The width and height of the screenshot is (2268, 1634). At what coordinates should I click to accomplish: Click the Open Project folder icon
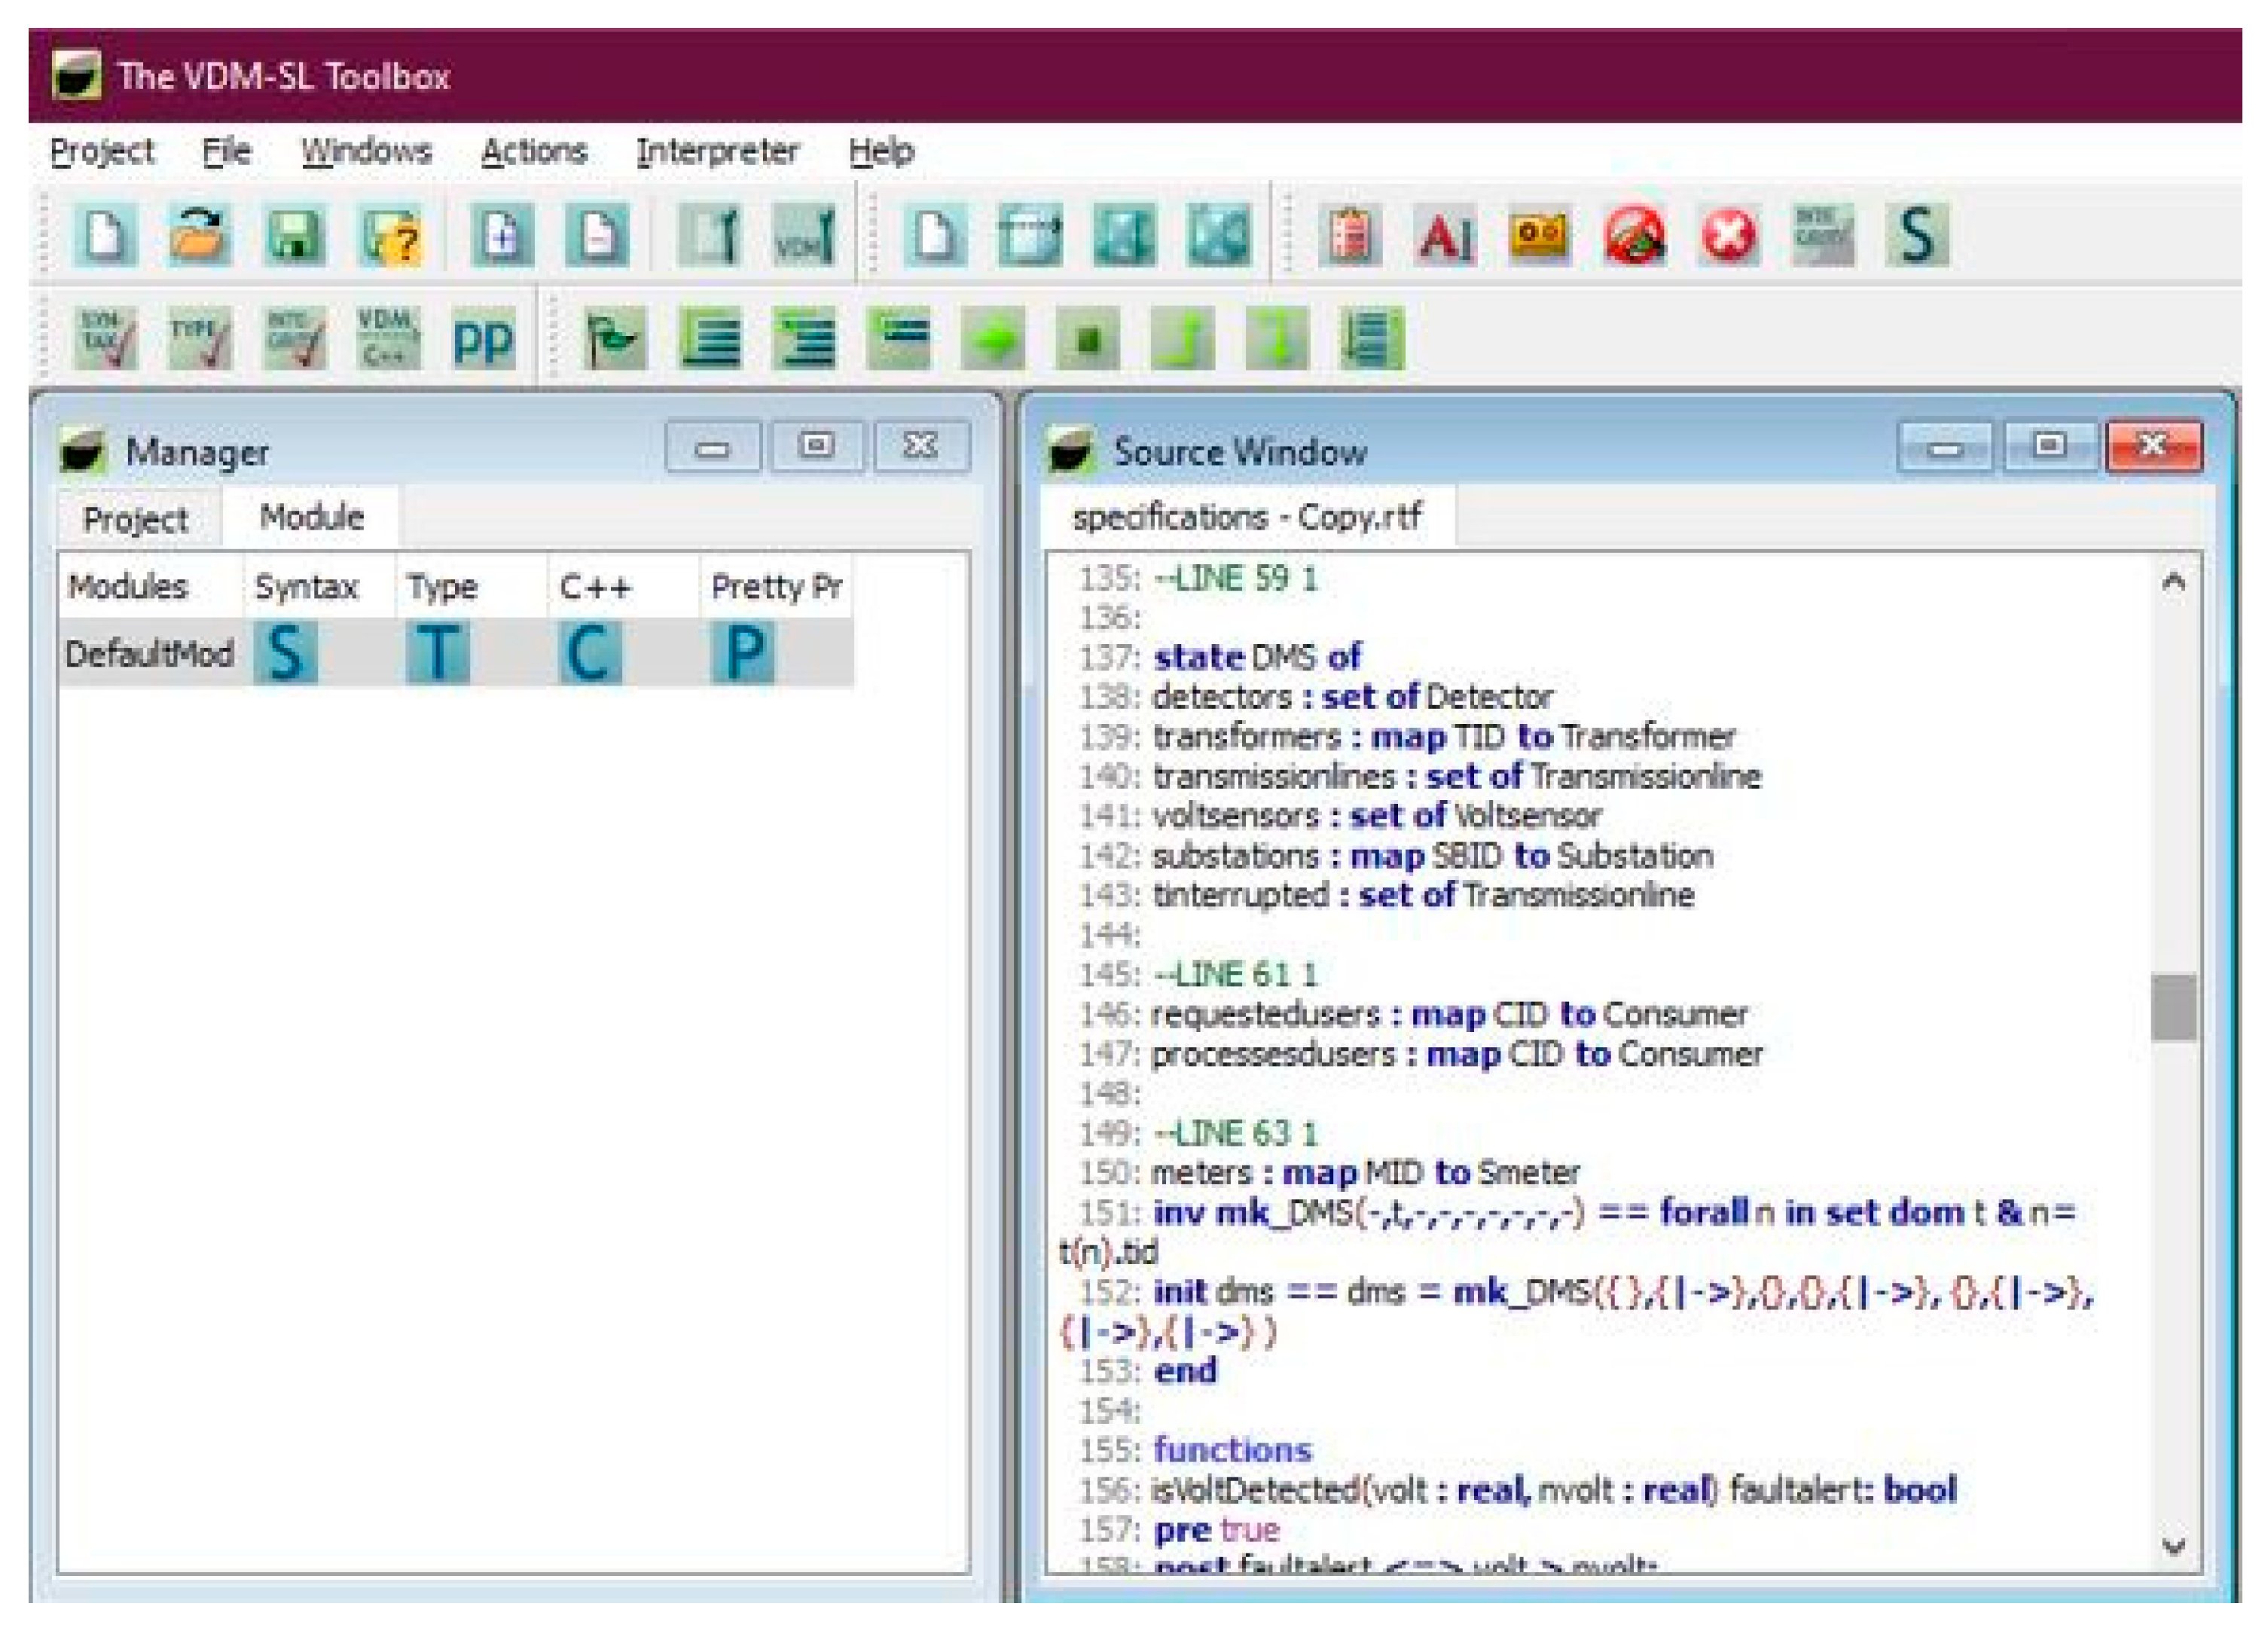pyautogui.click(x=199, y=236)
